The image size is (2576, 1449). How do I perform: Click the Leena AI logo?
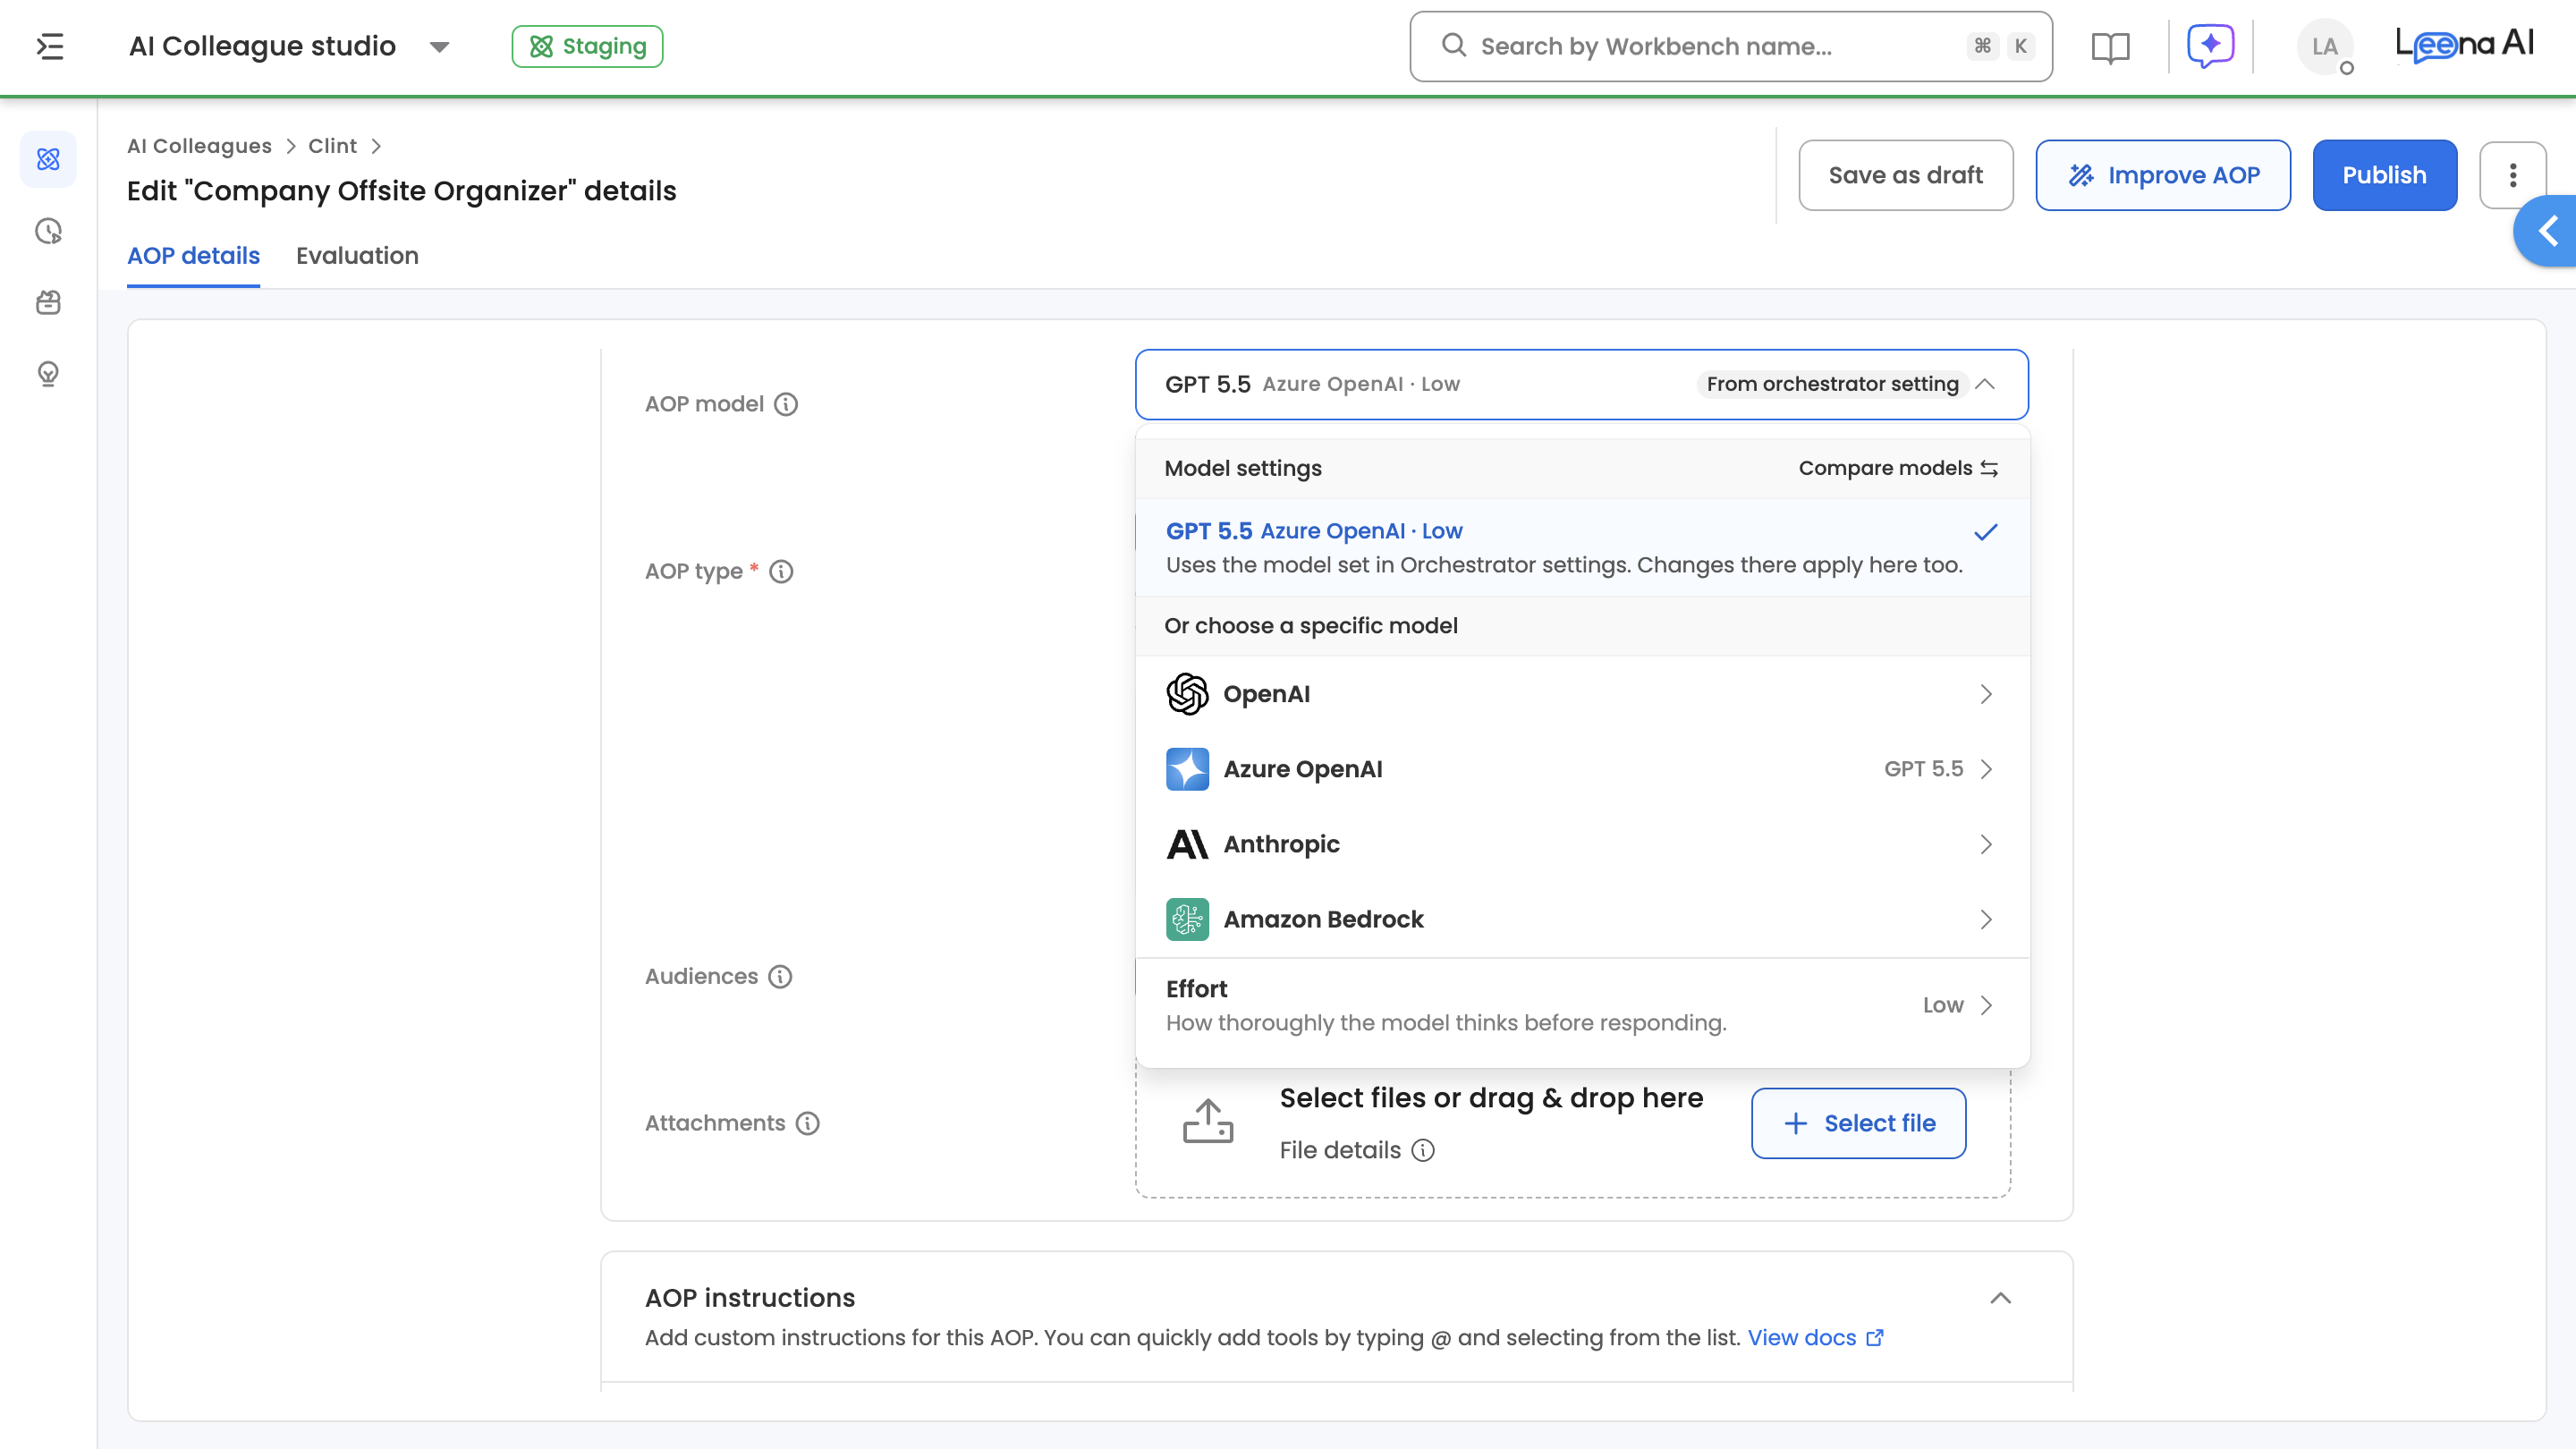(2465, 45)
